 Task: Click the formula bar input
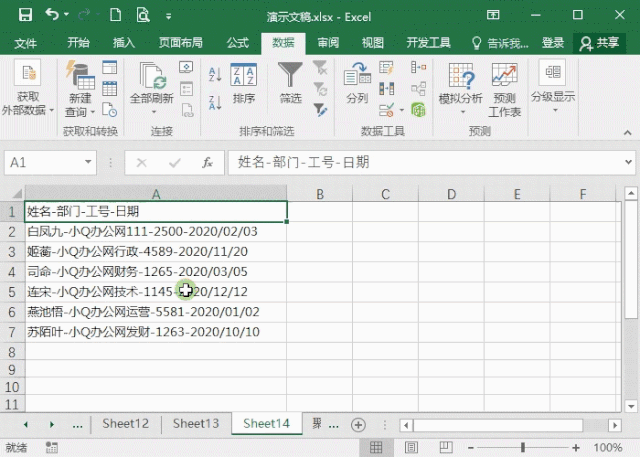pyautogui.click(x=426, y=162)
